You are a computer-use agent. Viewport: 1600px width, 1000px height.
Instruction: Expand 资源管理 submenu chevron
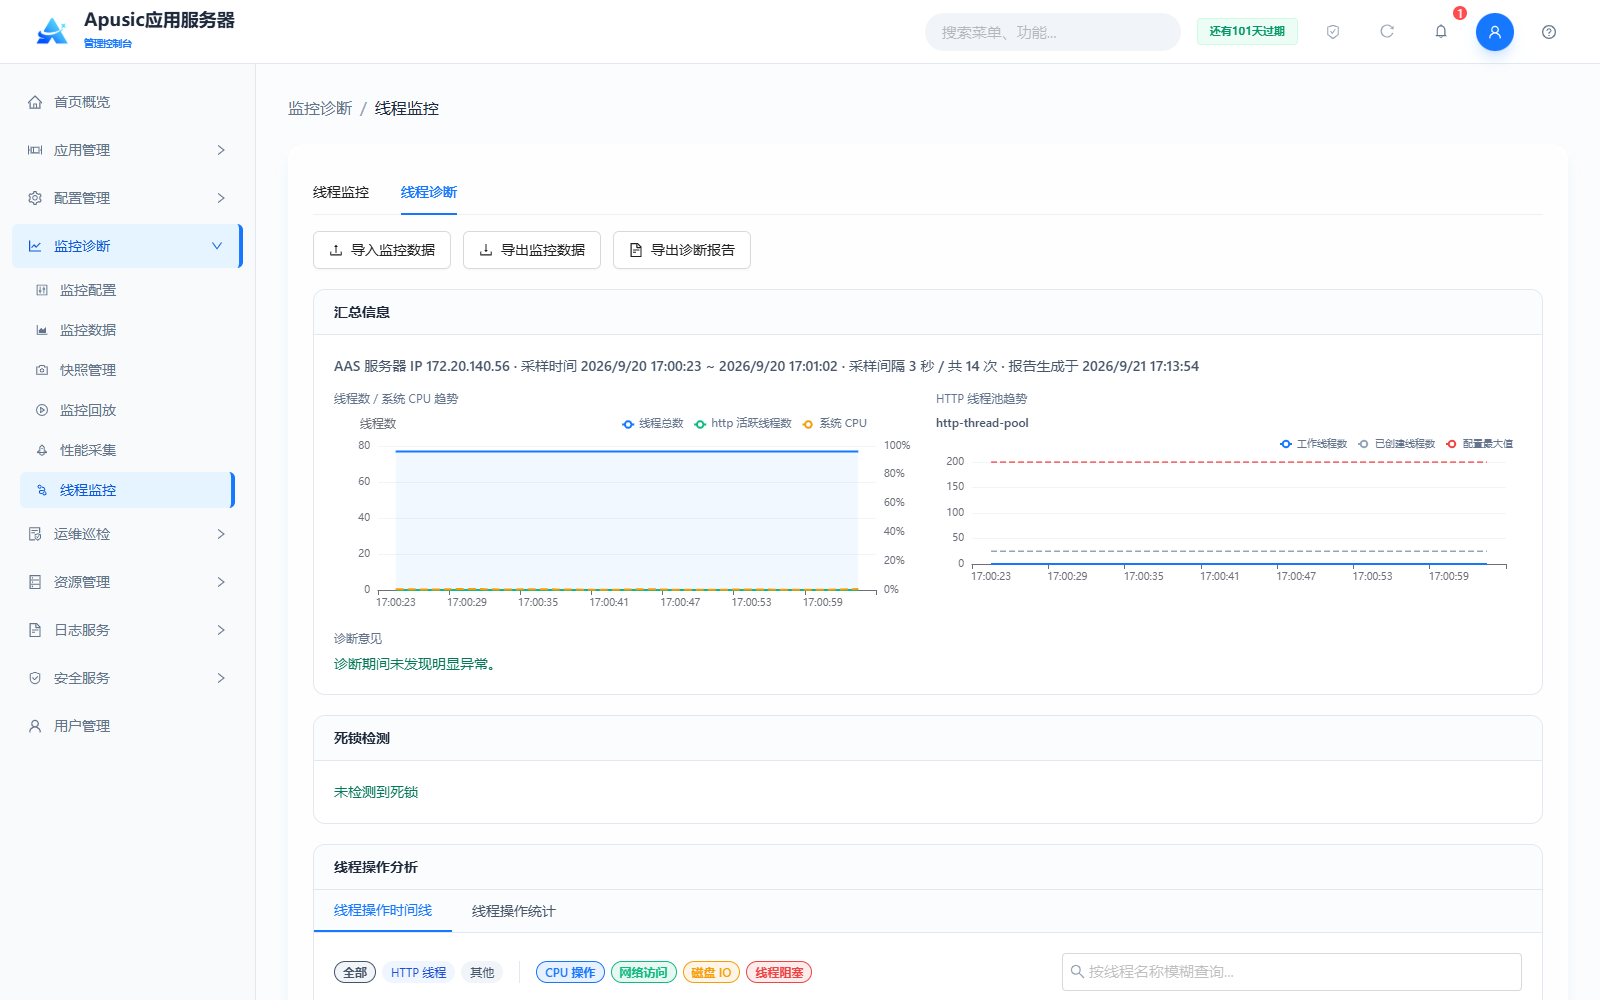pyautogui.click(x=221, y=582)
